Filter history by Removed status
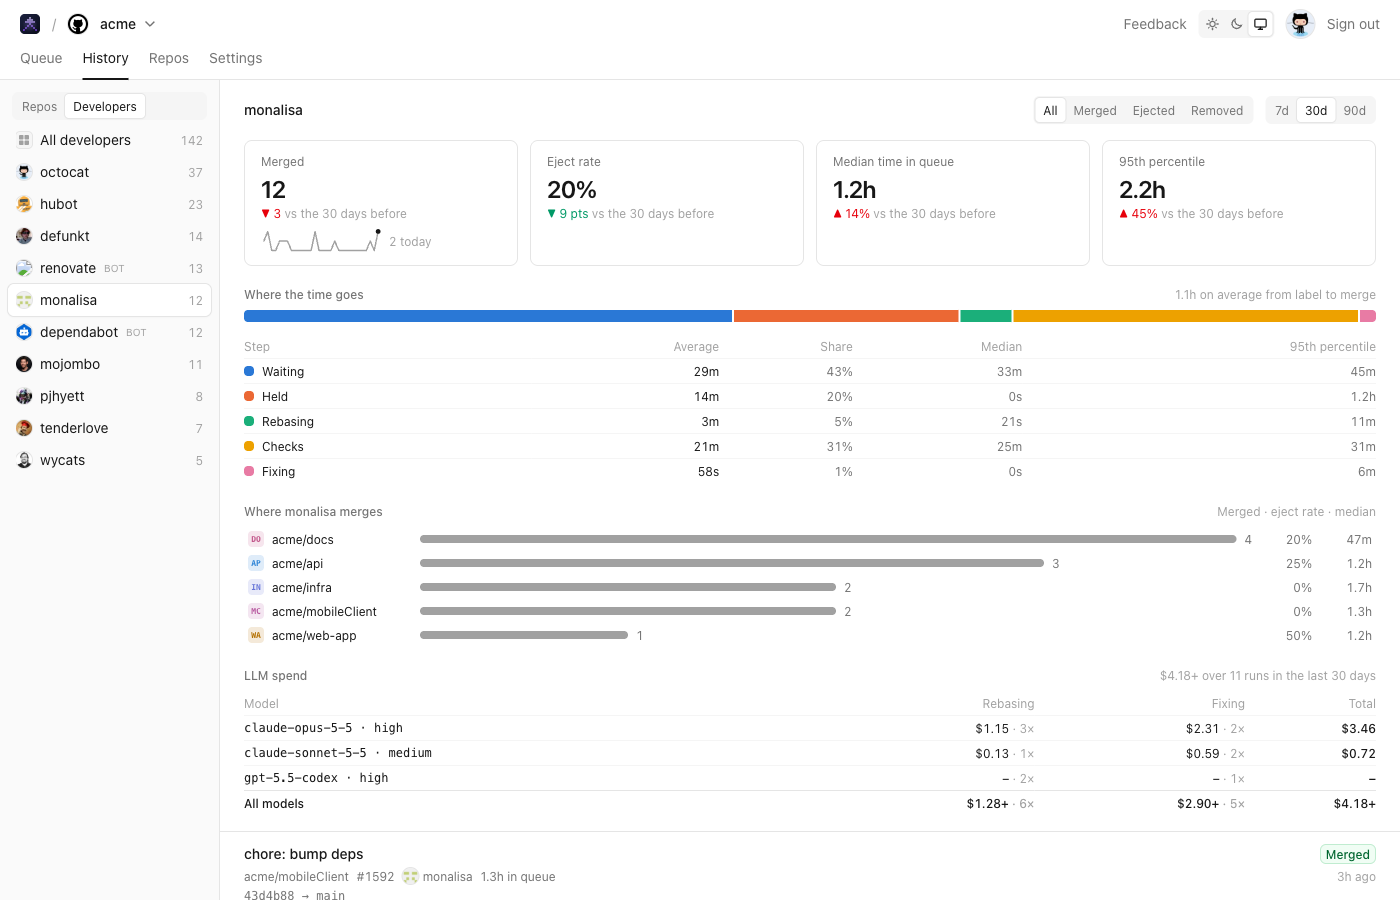 tap(1217, 111)
